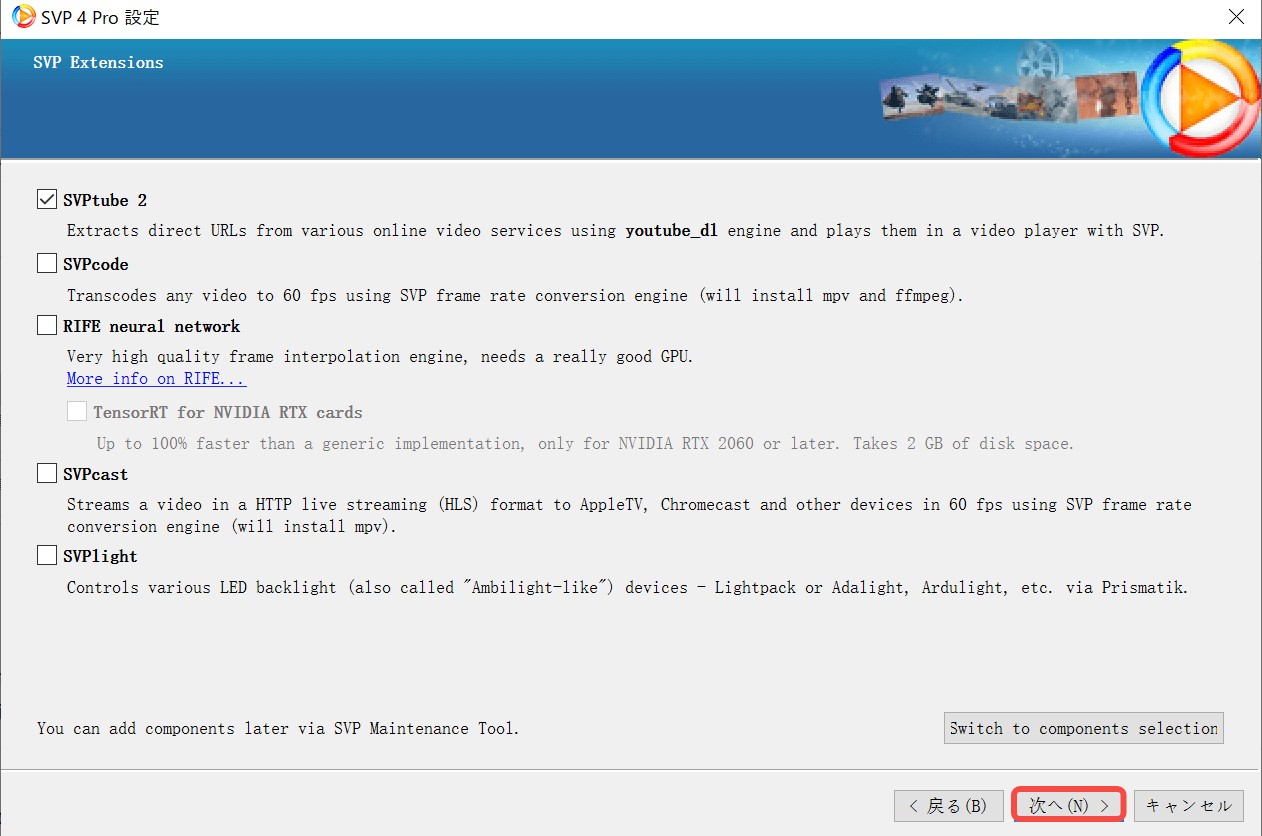Image resolution: width=1262 pixels, height=836 pixels.
Task: Proceed with the 次へ(N) button
Action: (x=1069, y=805)
